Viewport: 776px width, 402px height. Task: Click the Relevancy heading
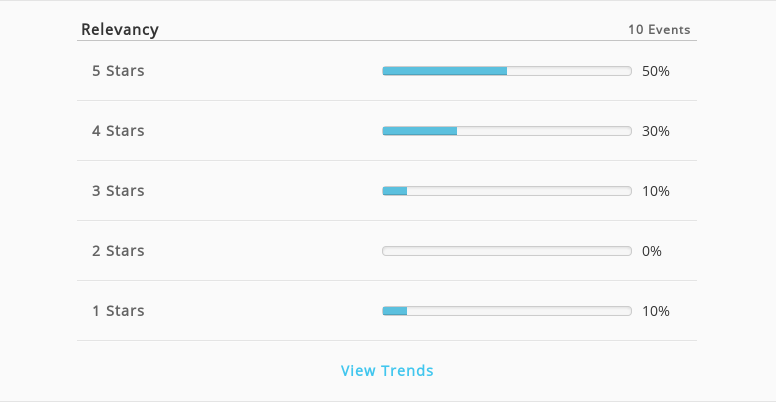120,29
